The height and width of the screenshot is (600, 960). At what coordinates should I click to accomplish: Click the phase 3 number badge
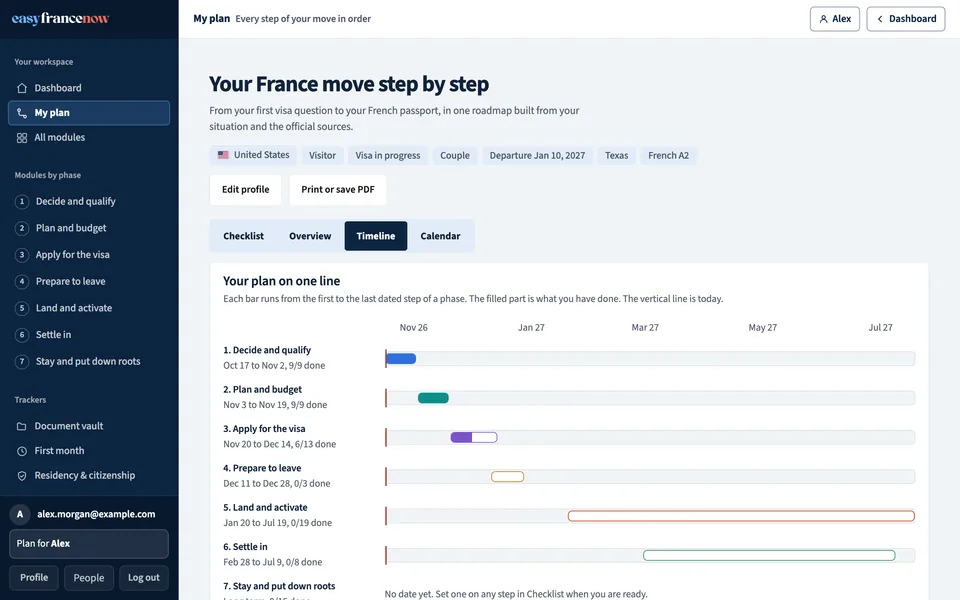coord(22,255)
